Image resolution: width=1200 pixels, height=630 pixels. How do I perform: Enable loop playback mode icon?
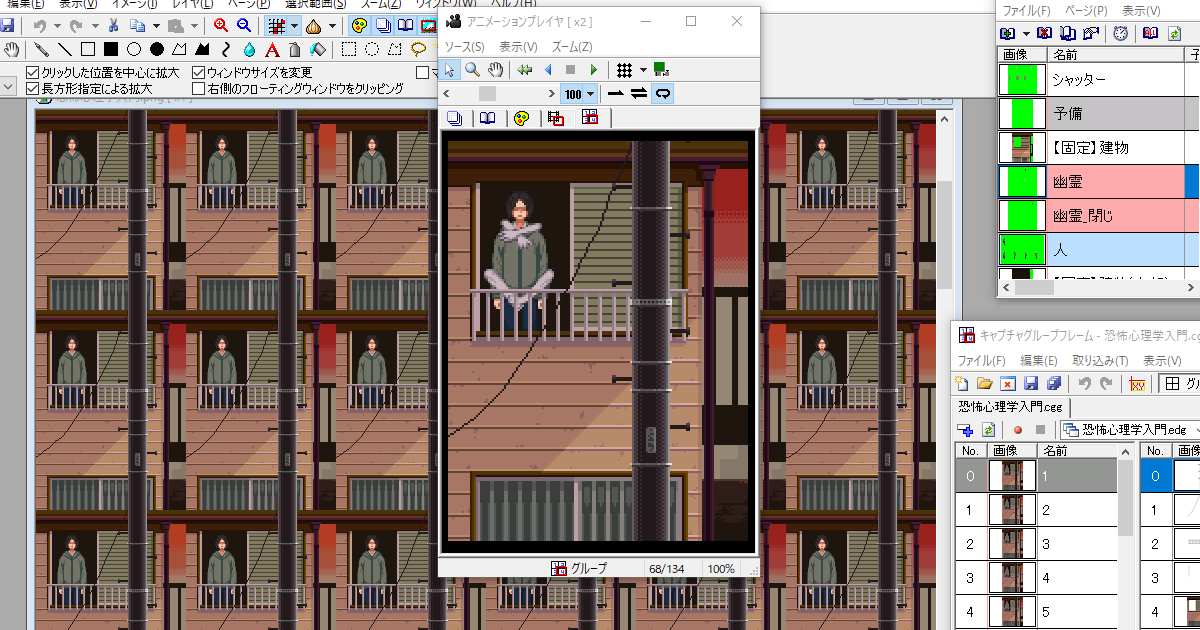pyautogui.click(x=662, y=93)
